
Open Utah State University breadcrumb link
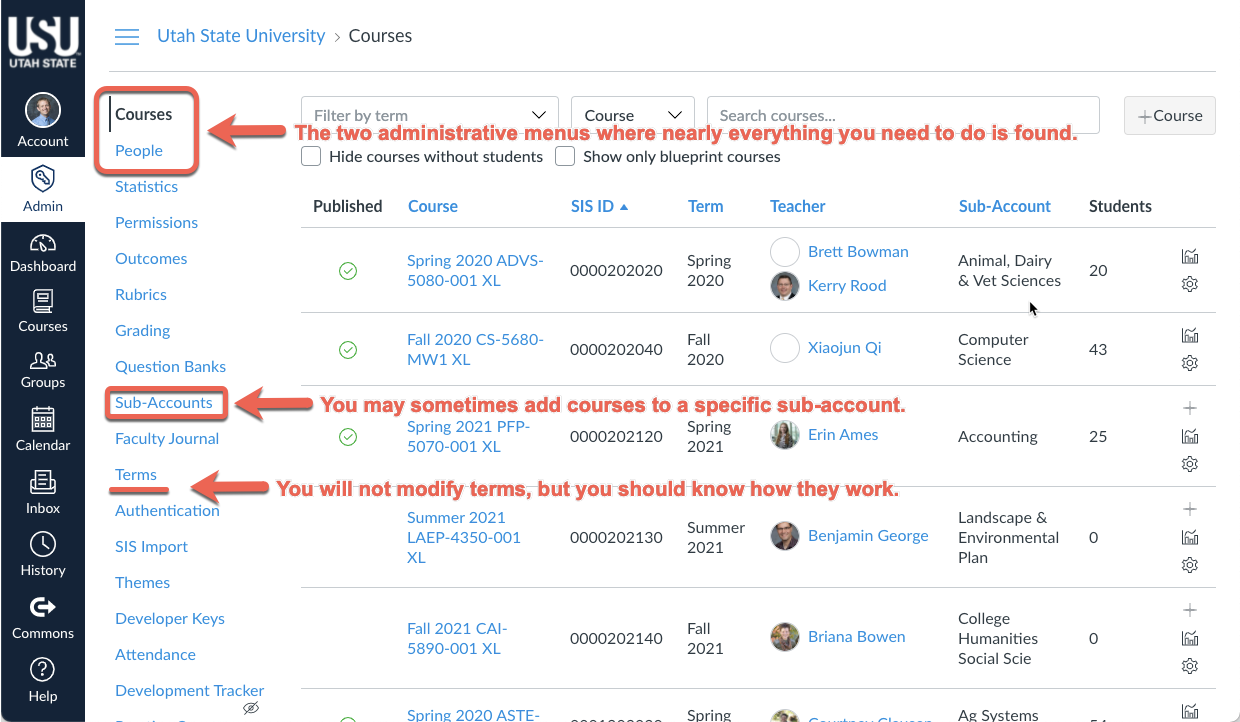tap(241, 36)
